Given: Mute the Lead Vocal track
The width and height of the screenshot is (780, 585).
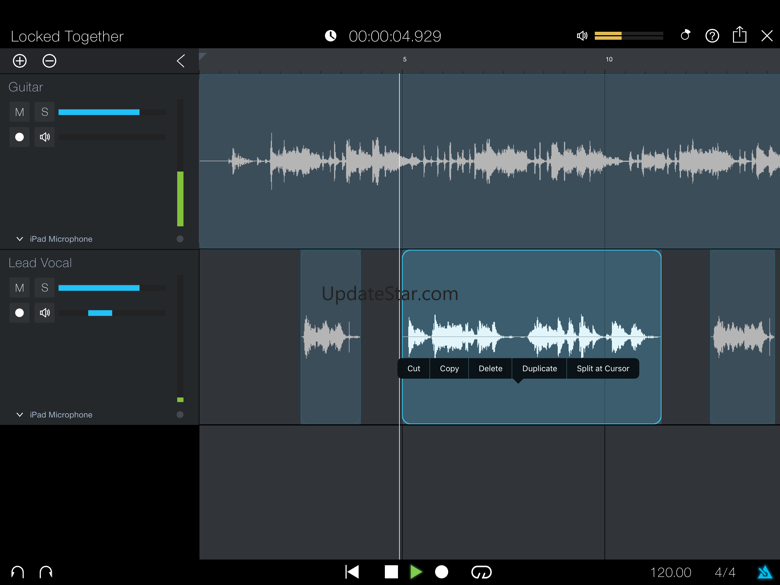Looking at the screenshot, I should [19, 288].
